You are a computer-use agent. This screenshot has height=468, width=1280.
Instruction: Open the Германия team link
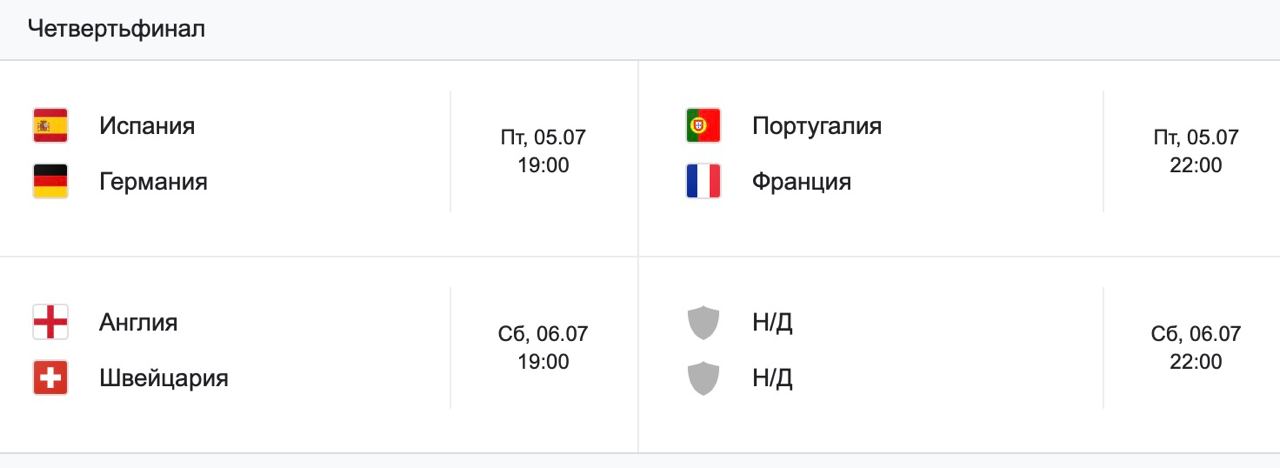pos(153,182)
